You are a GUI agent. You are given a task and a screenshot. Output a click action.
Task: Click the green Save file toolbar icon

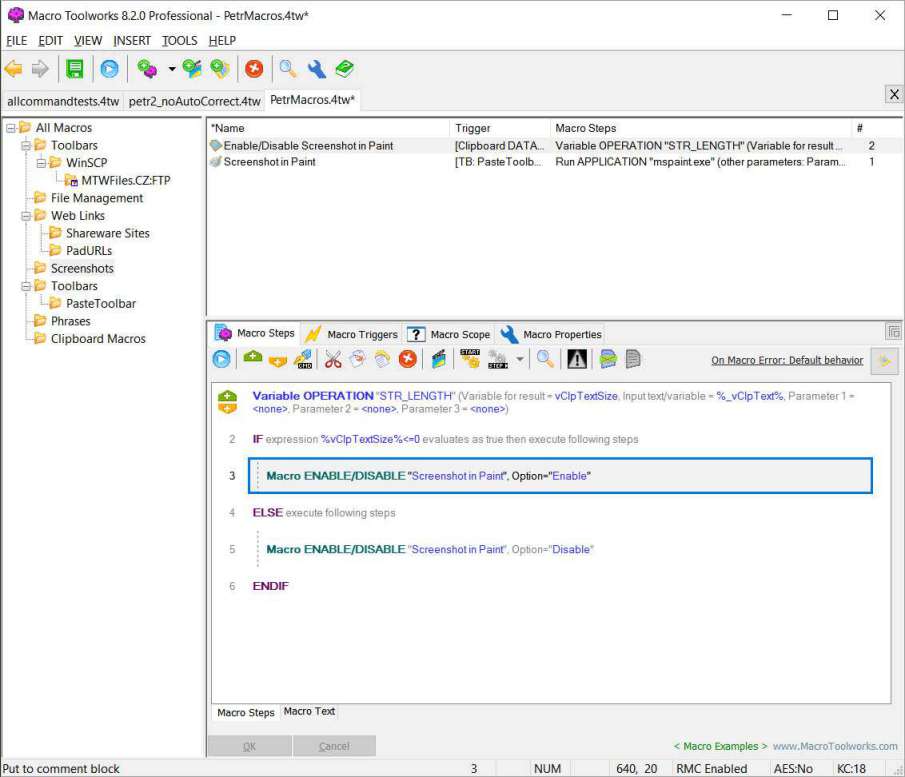[x=74, y=69]
